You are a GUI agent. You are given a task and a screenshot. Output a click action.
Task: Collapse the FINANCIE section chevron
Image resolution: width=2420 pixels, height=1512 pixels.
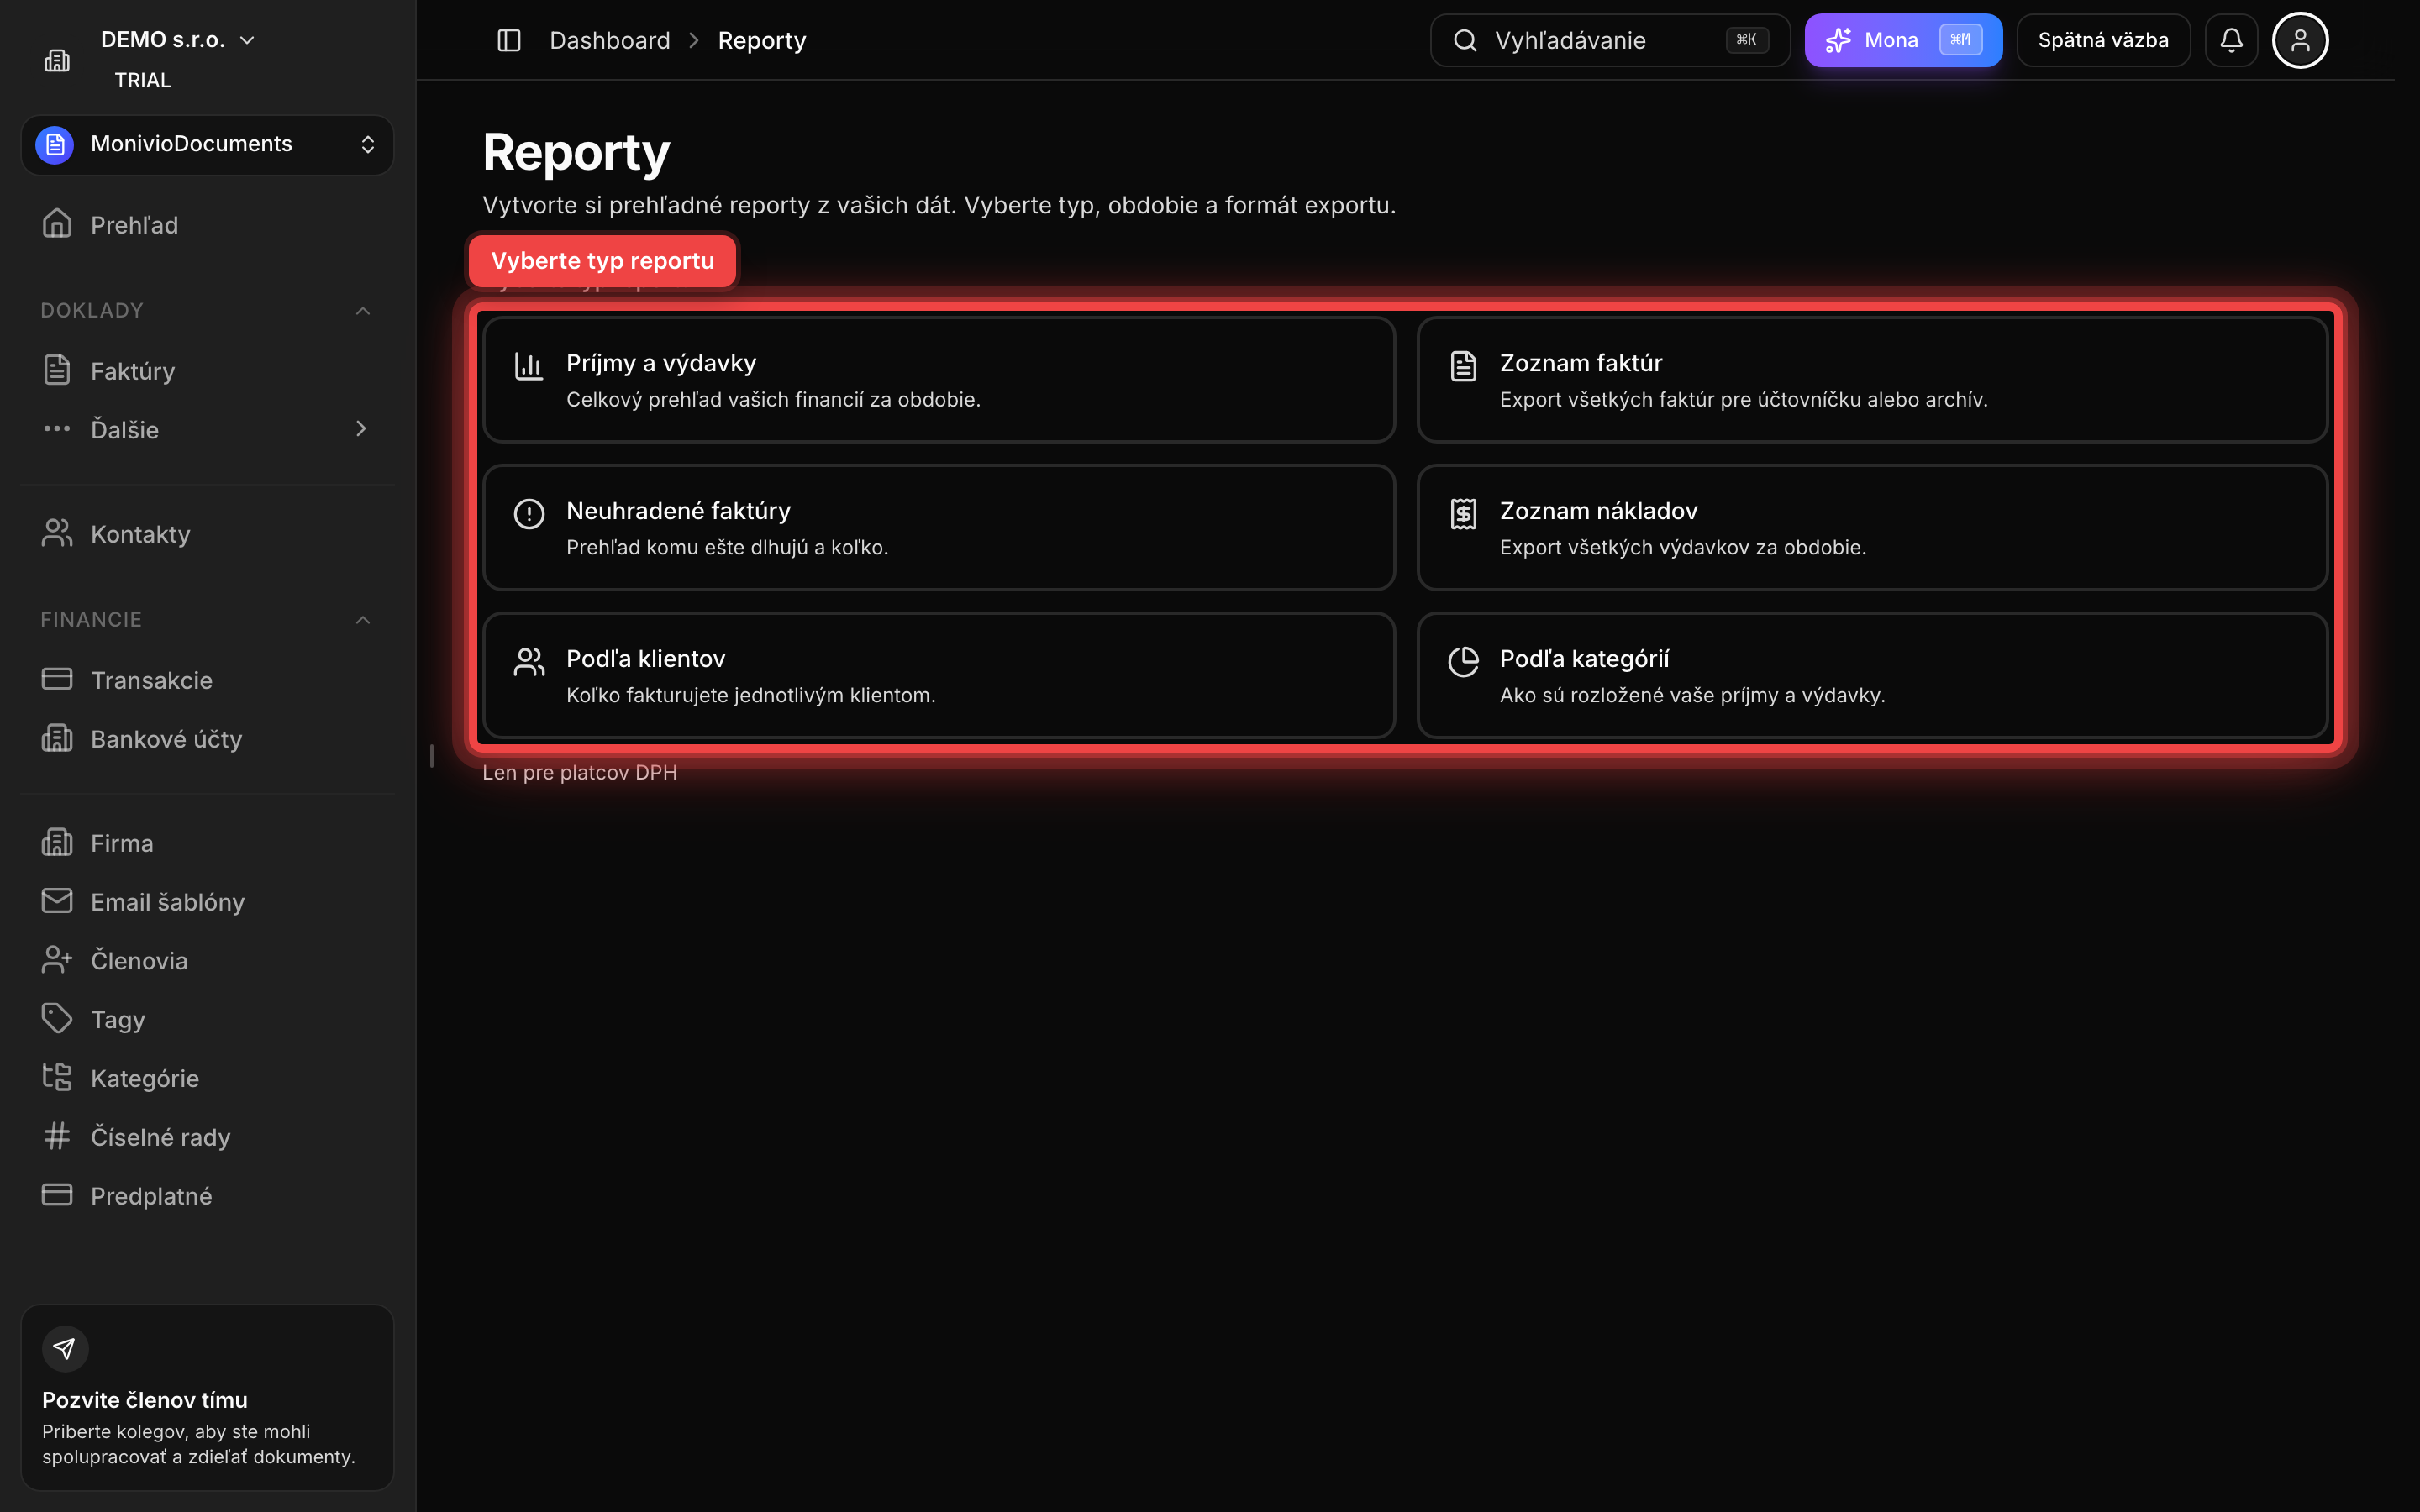363,620
